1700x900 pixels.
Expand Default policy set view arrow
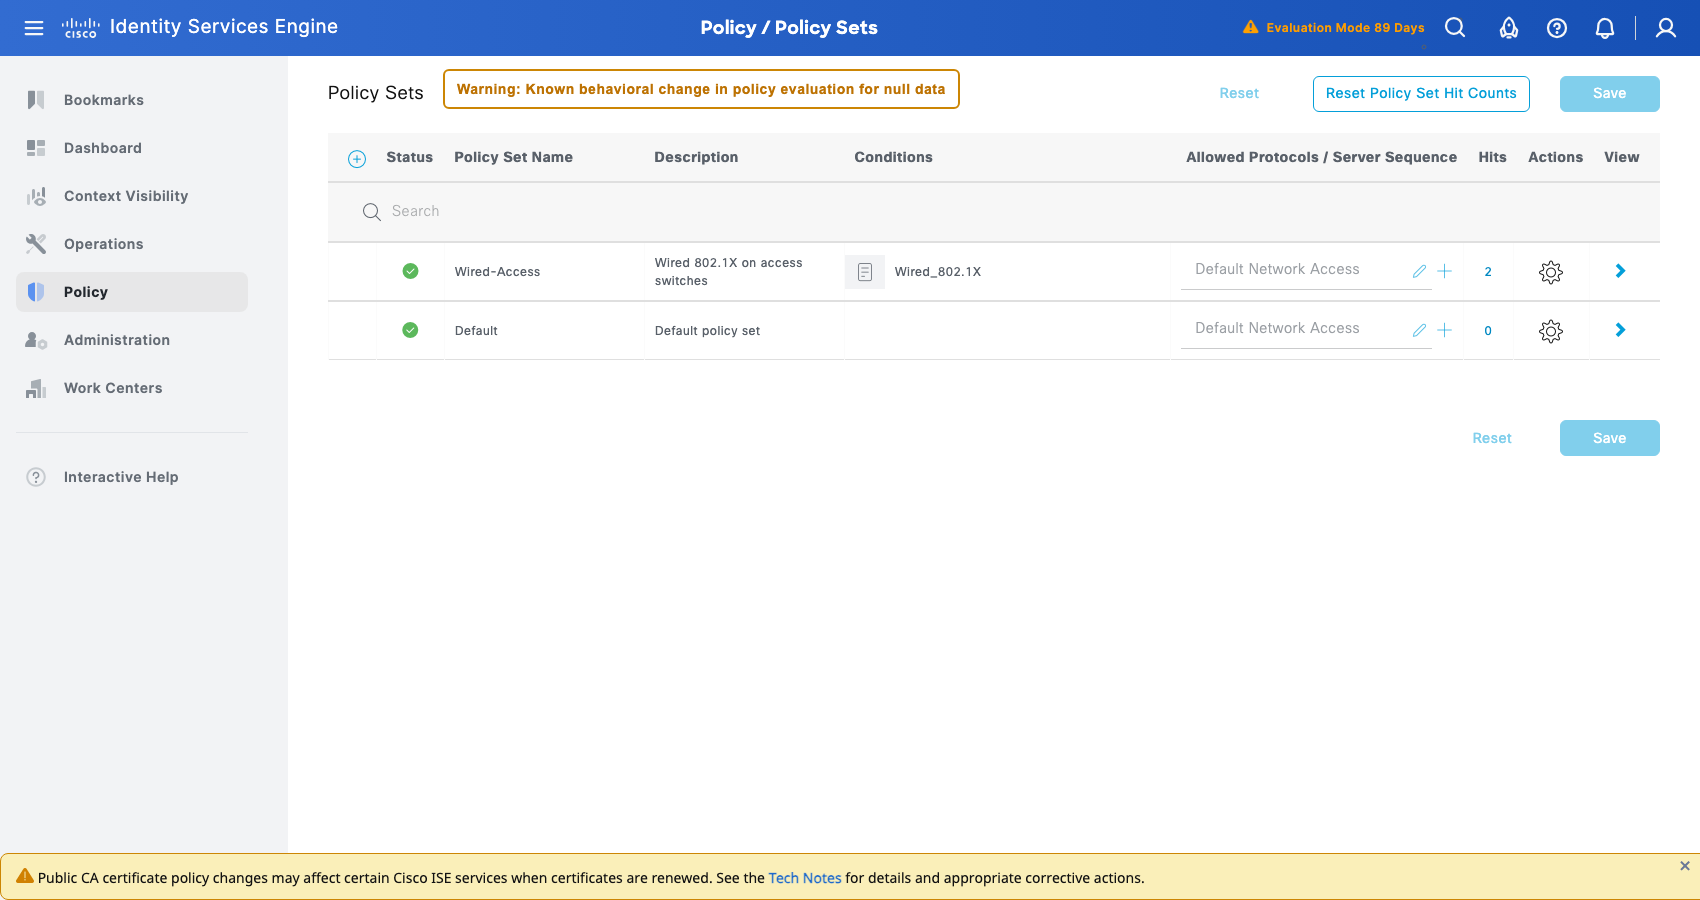coord(1621,330)
